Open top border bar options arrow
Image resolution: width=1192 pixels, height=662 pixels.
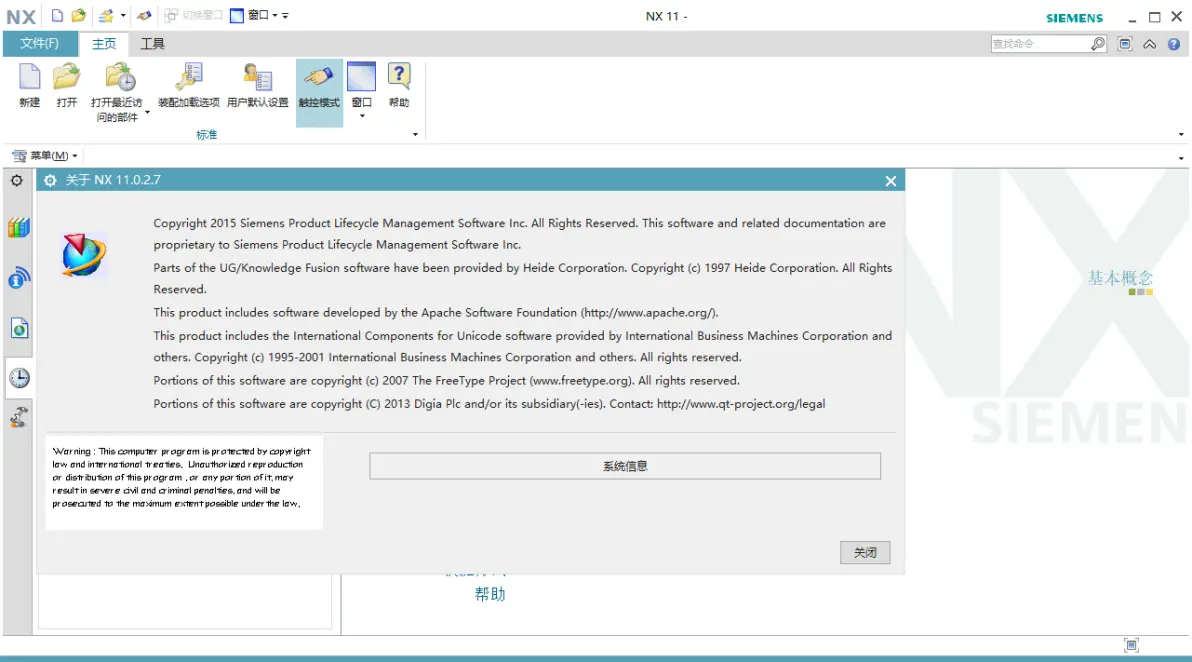tap(1181, 158)
